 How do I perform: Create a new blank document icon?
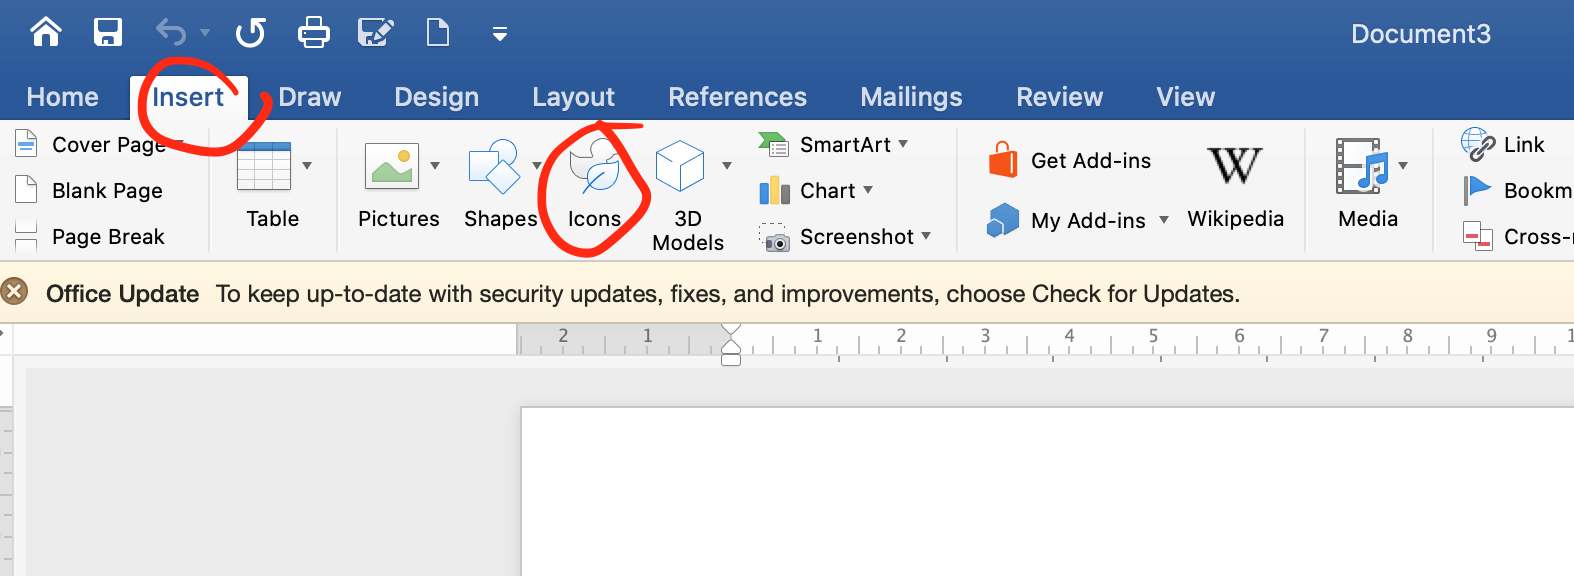[x=438, y=33]
